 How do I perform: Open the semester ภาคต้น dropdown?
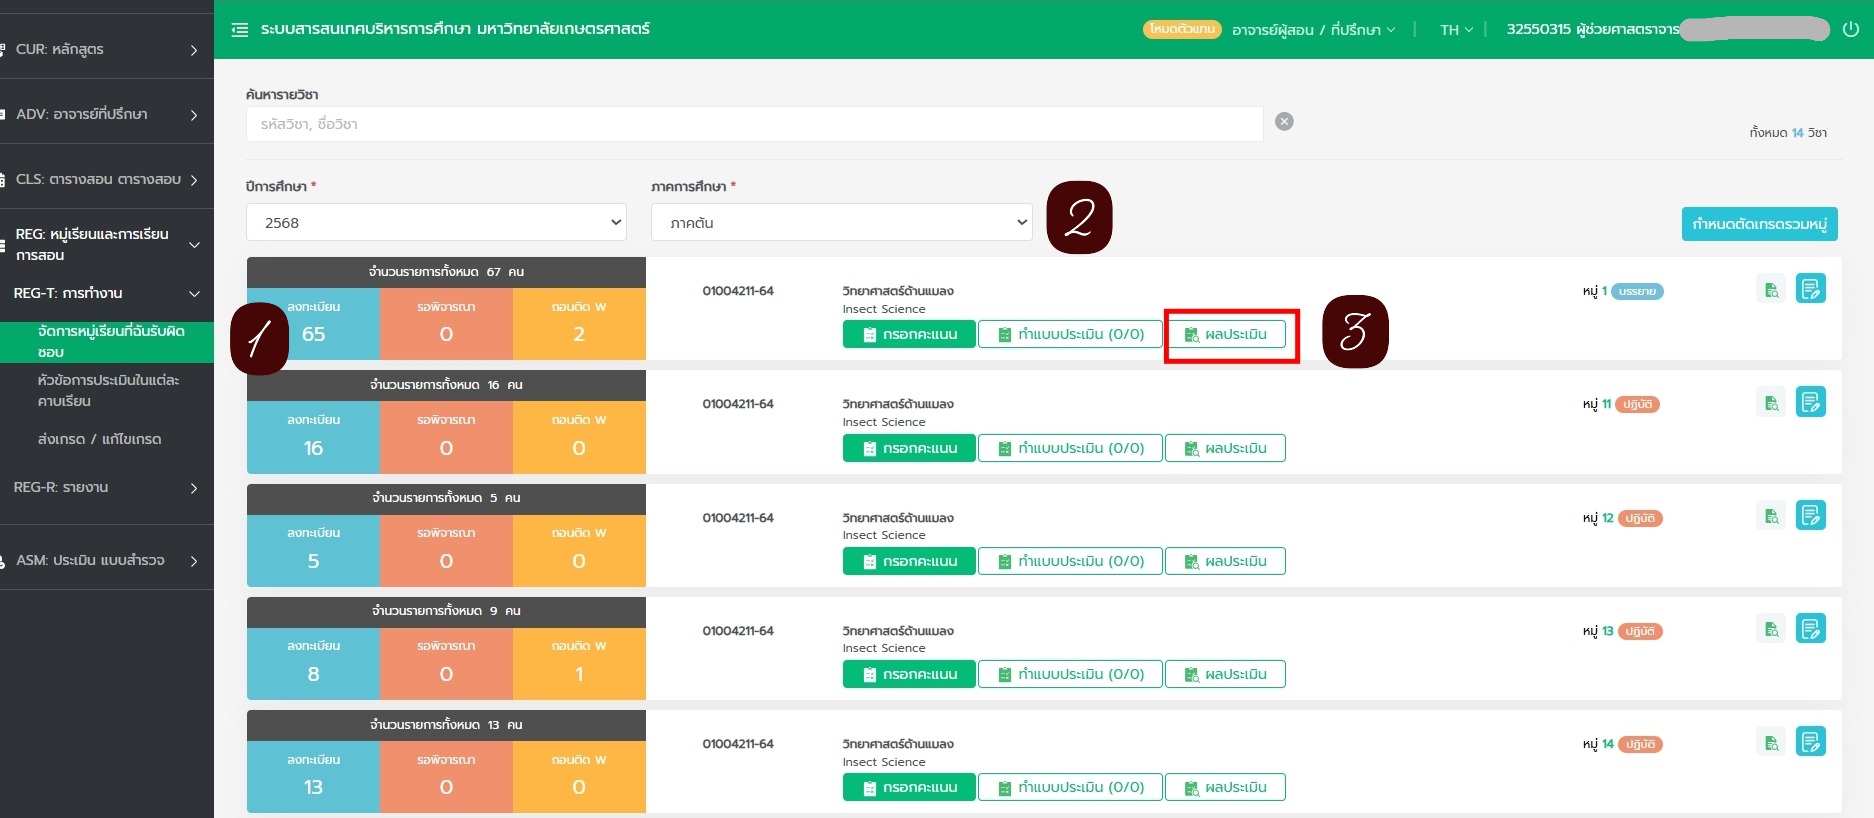(x=841, y=222)
